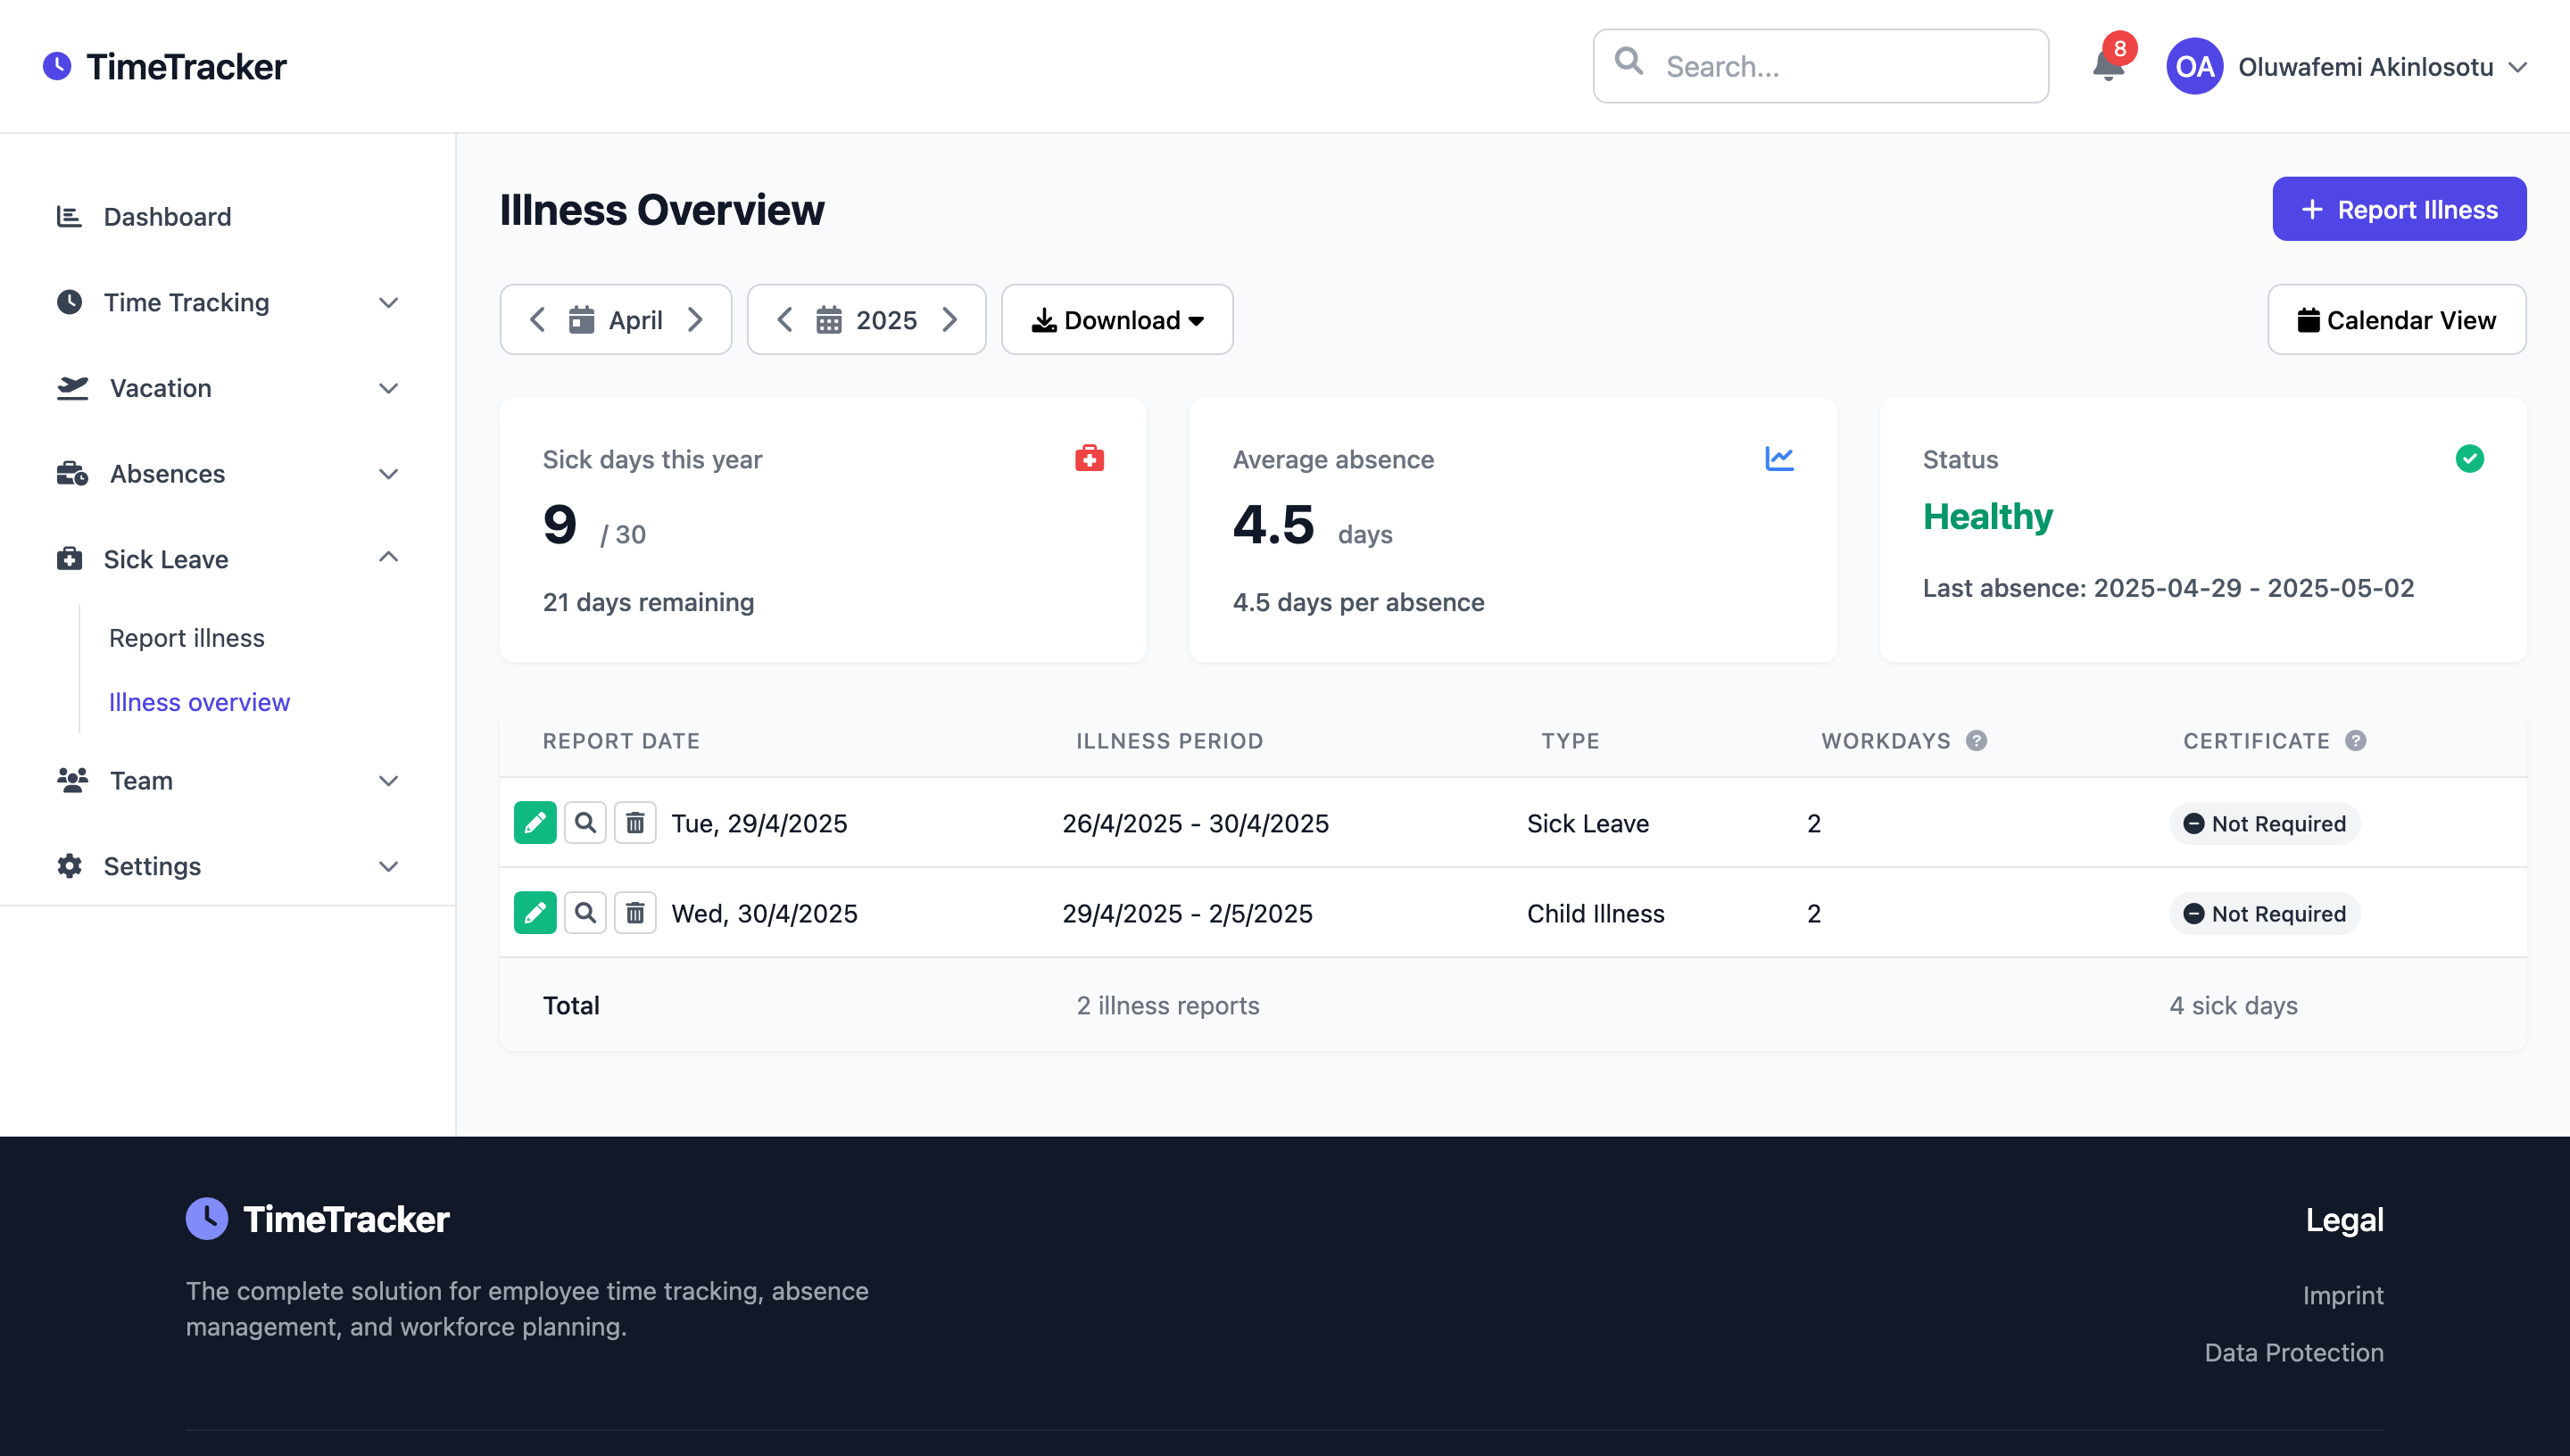
Task: Click the Report Illness button
Action: point(2399,209)
